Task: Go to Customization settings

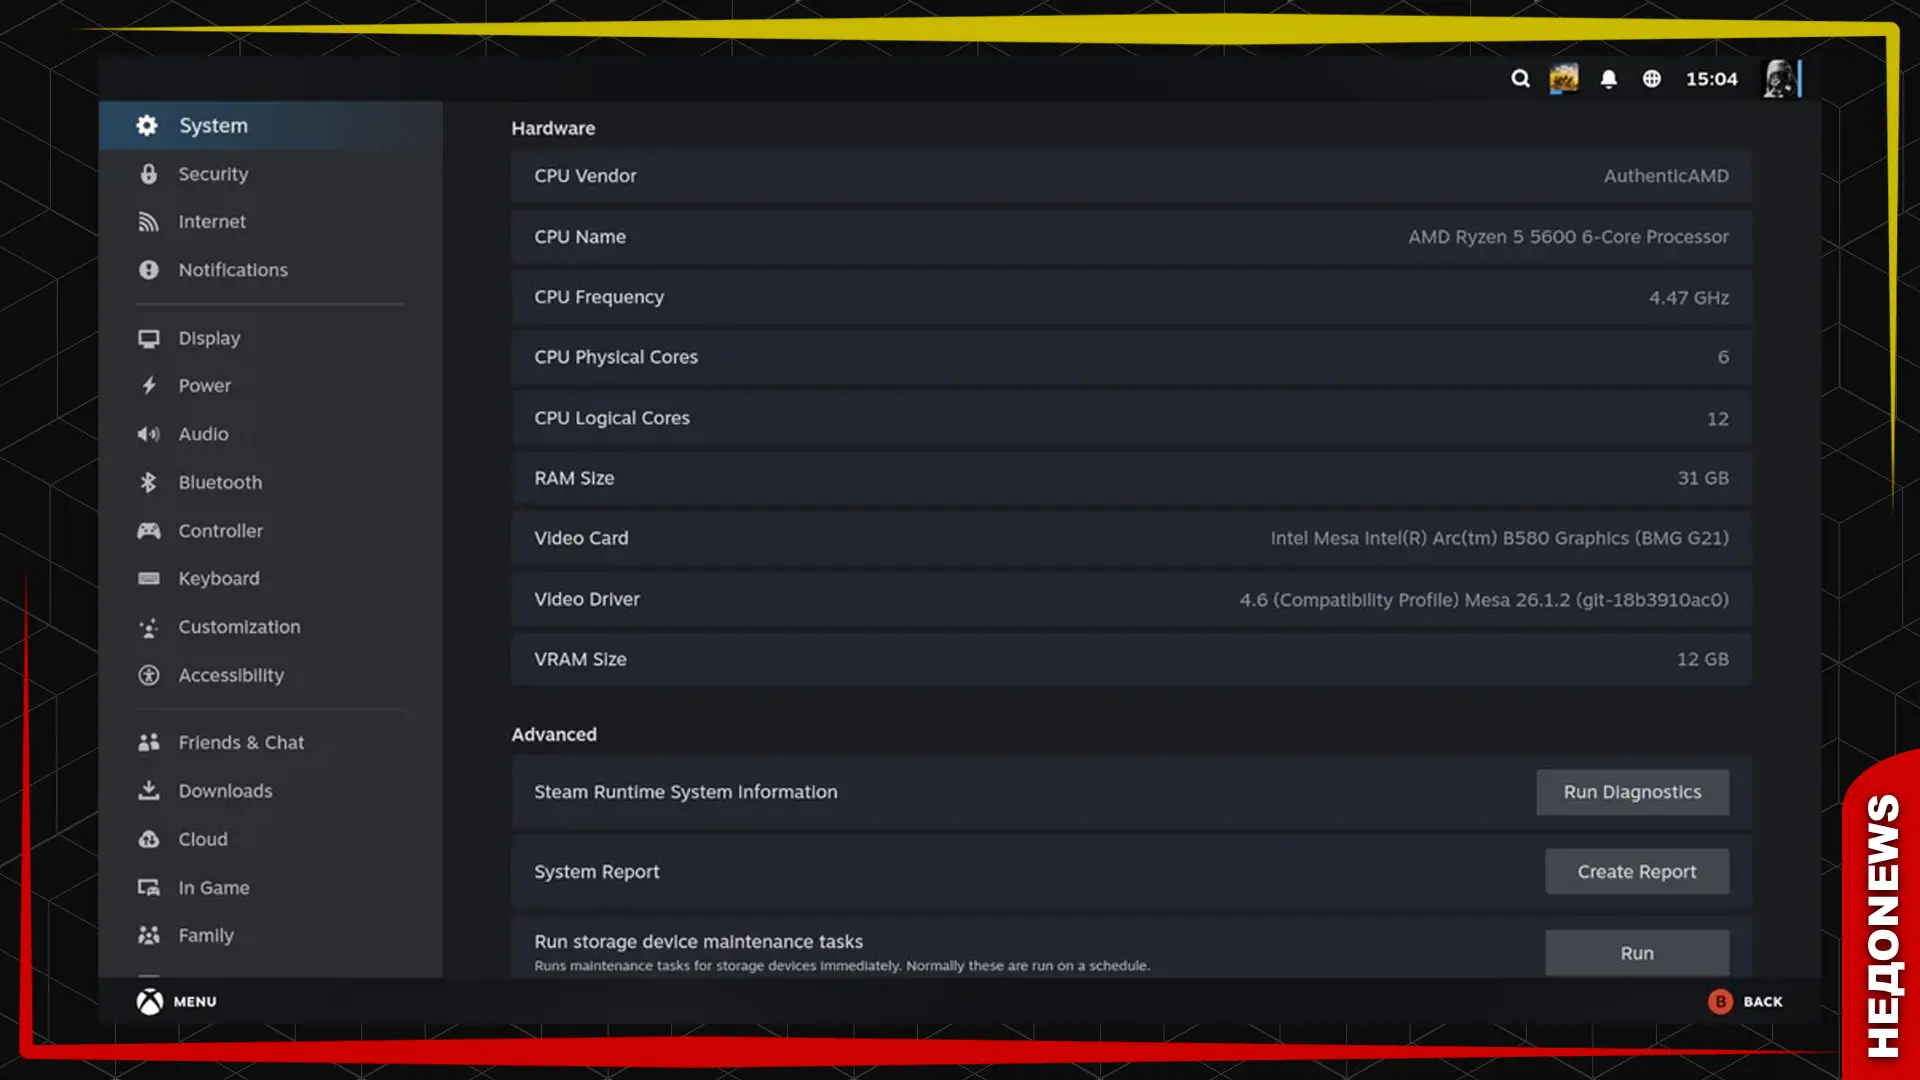Action: (x=270, y=627)
